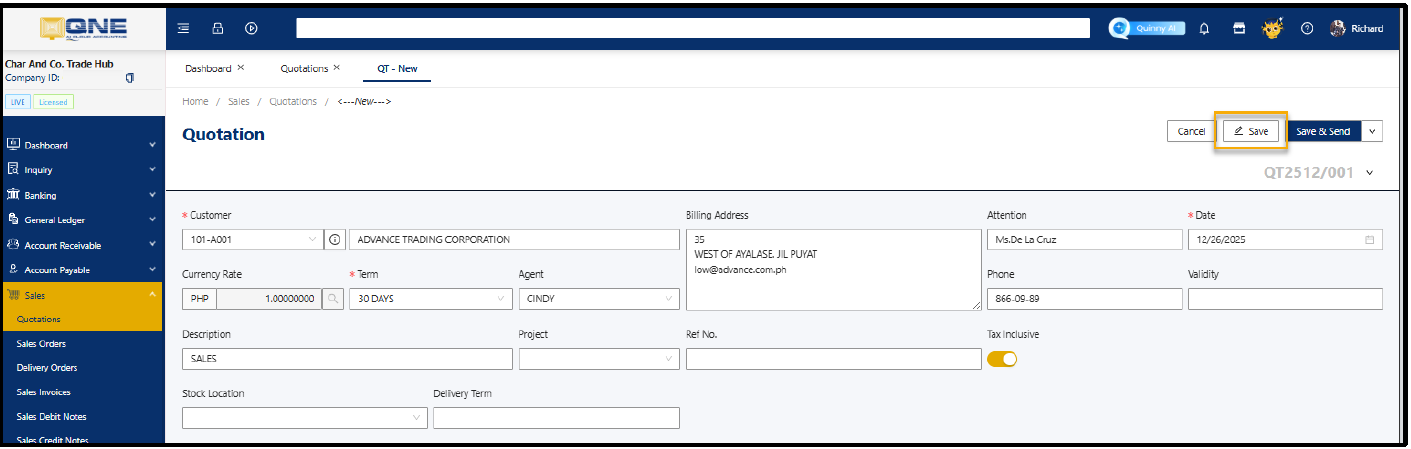Go to Home in the breadcrumb
The width and height of the screenshot is (1411, 449).
coord(195,101)
